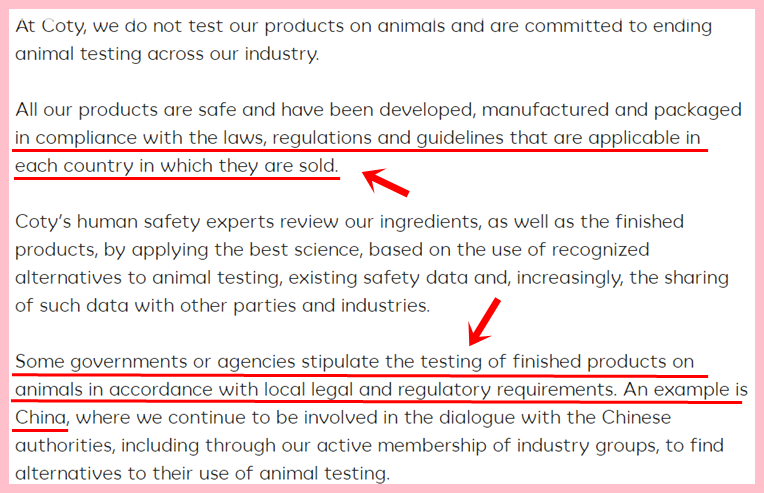764x493 pixels.
Task: Click the underlined phrase 'each country in which they are sold'
Action: click(x=176, y=165)
